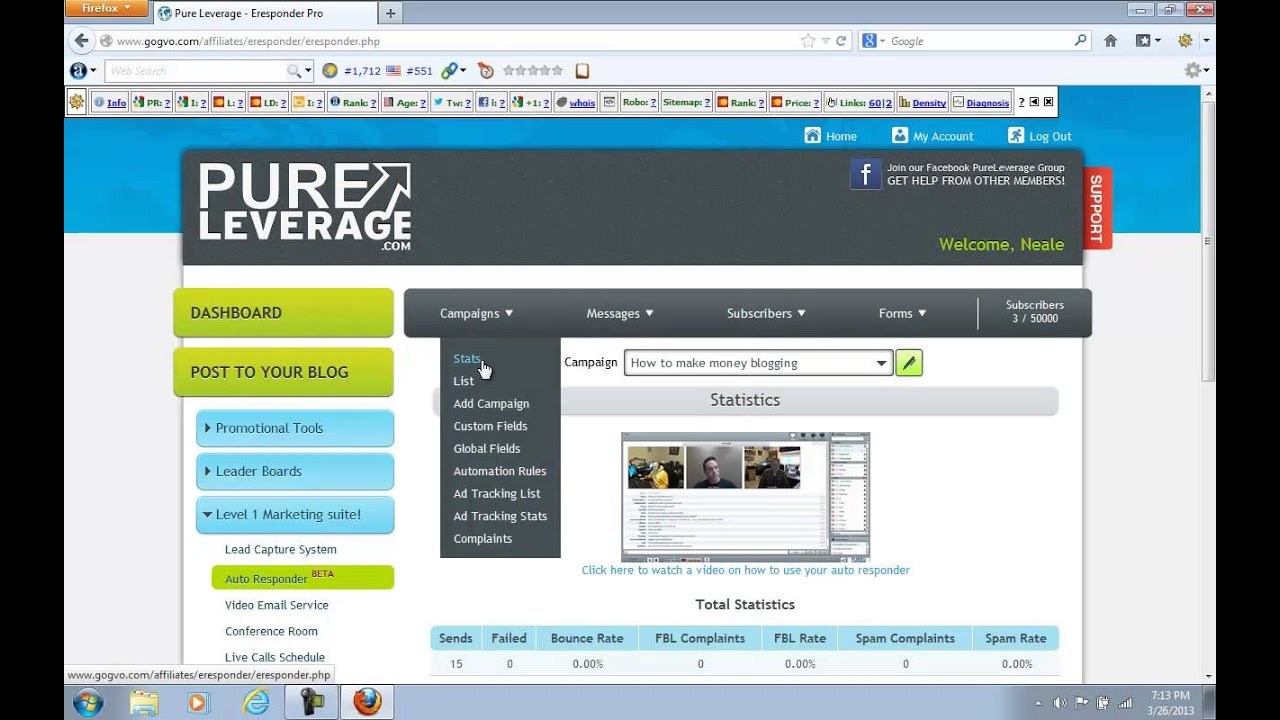Image resolution: width=1280 pixels, height=720 pixels.
Task: Open a new tab with the plus button
Action: 390,13
